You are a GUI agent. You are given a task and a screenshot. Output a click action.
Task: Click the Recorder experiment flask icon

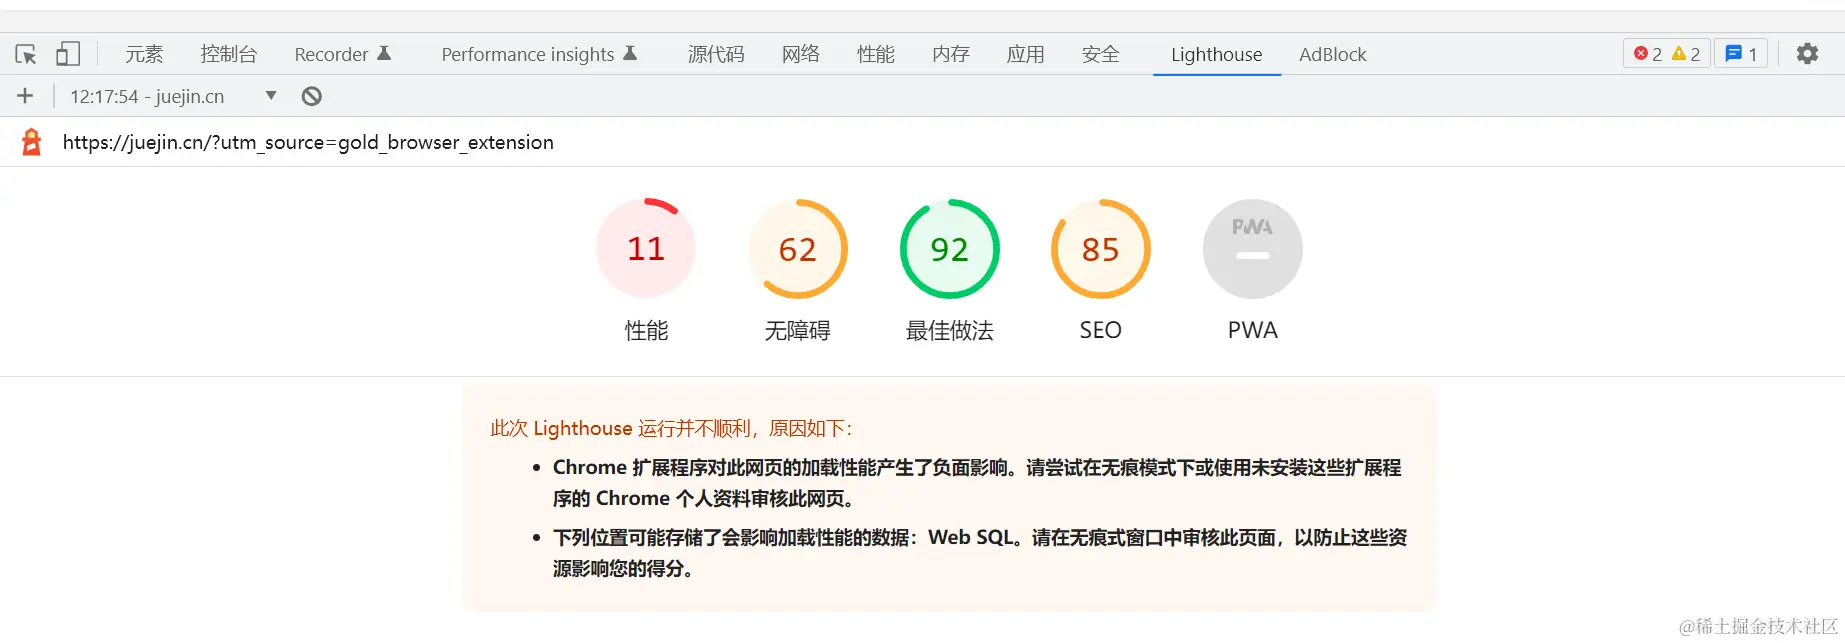click(x=384, y=53)
